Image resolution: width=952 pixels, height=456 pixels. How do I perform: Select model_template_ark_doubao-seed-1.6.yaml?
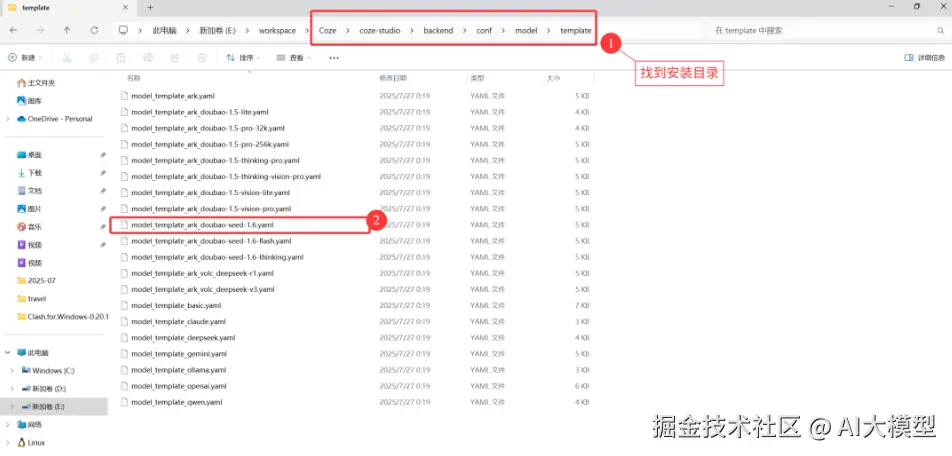(202, 225)
